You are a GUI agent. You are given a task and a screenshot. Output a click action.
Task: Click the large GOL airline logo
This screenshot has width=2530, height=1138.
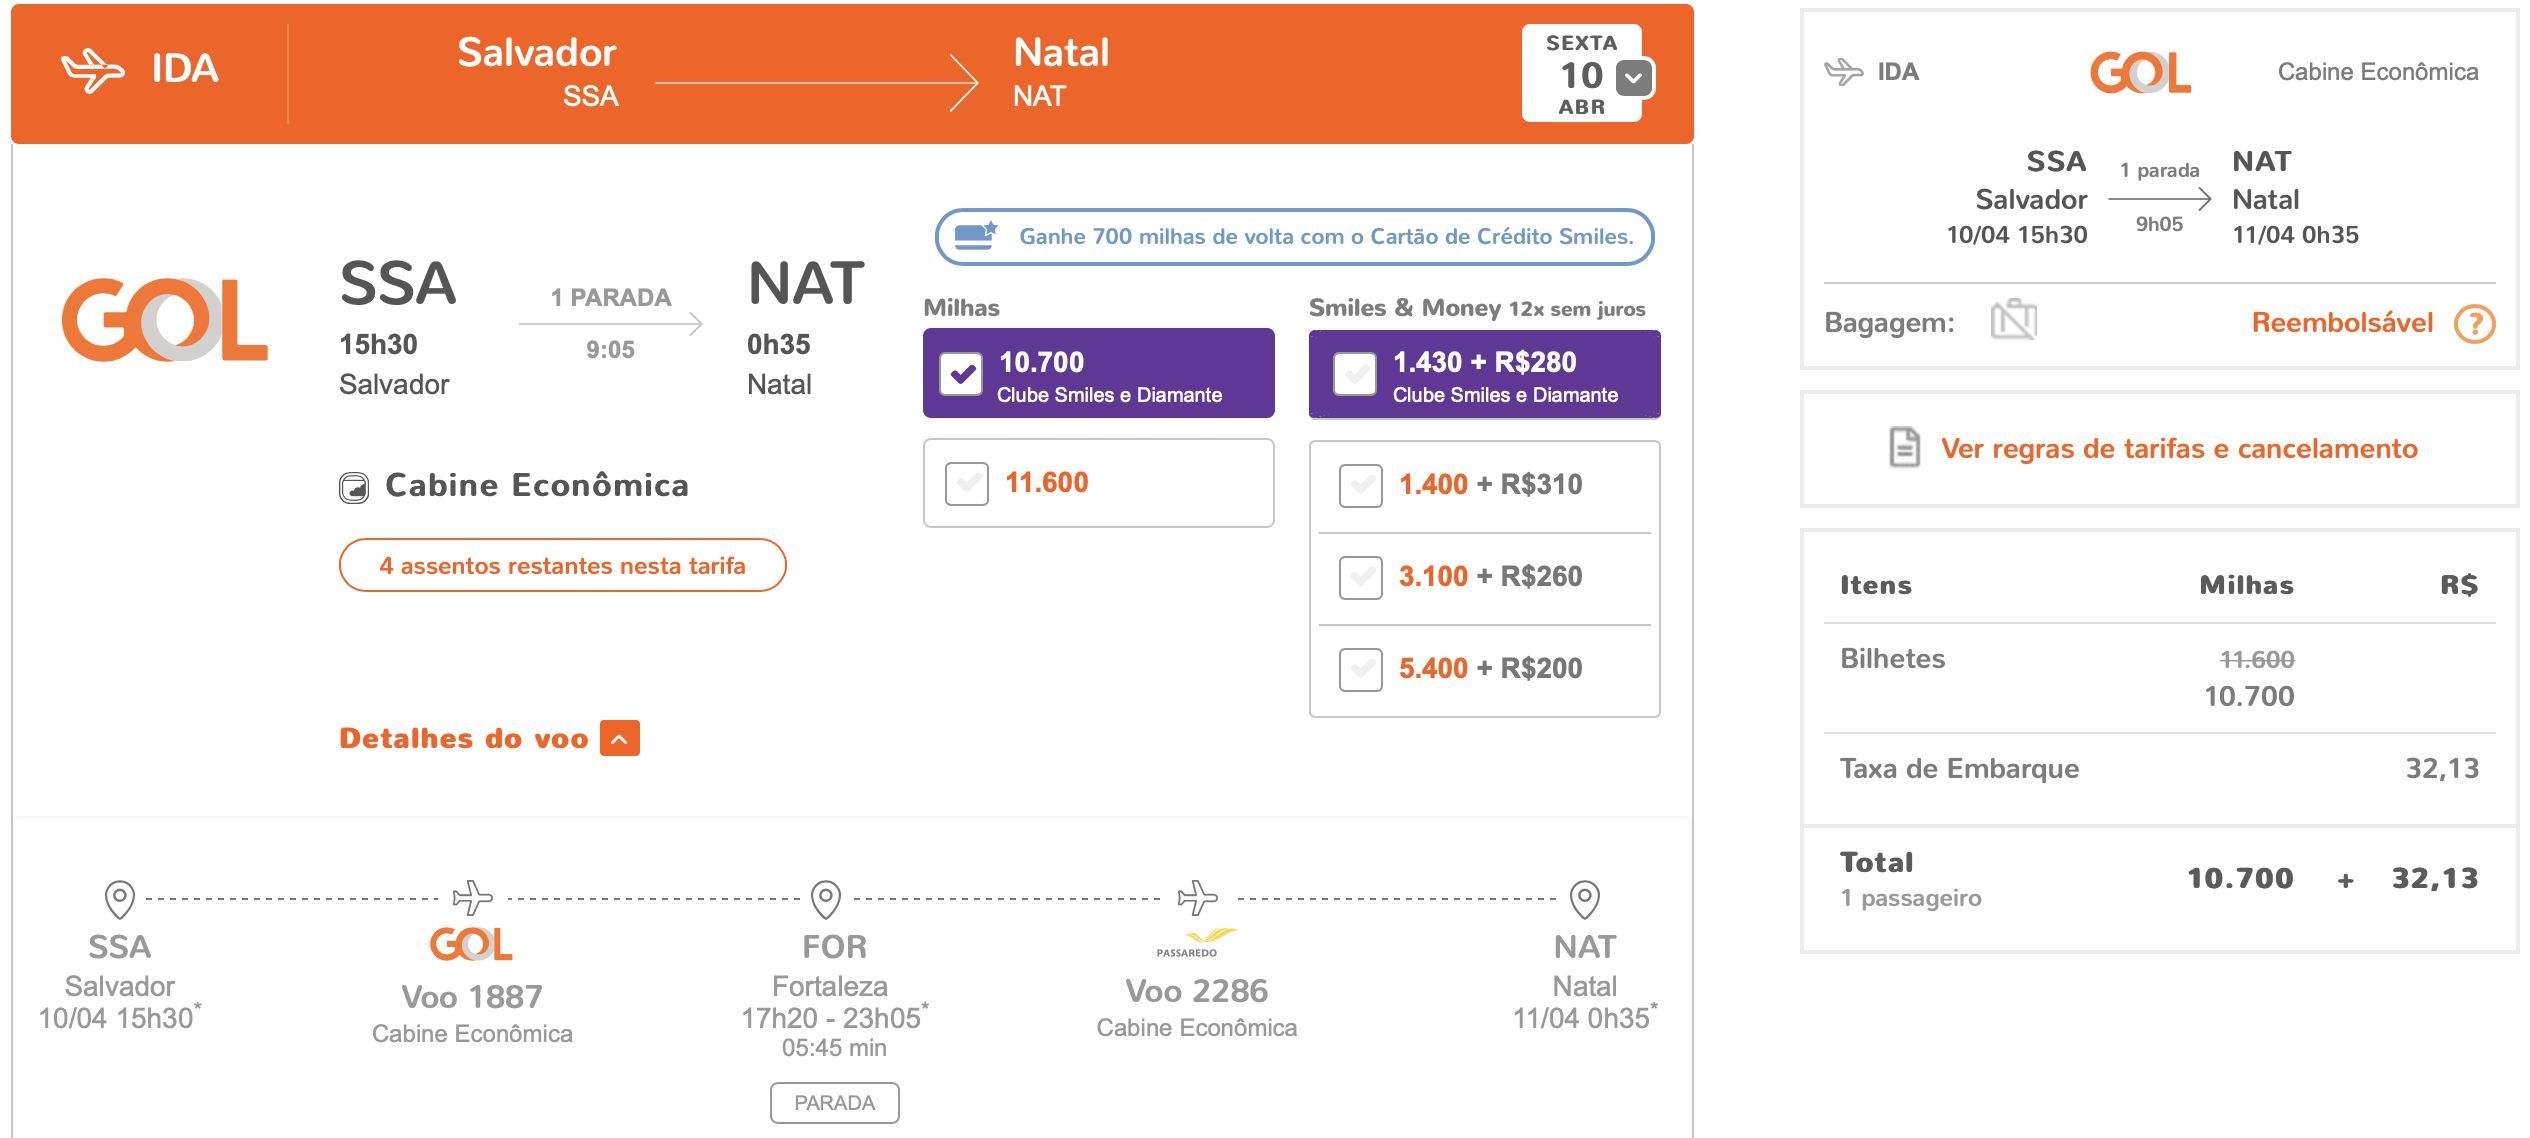(x=165, y=319)
